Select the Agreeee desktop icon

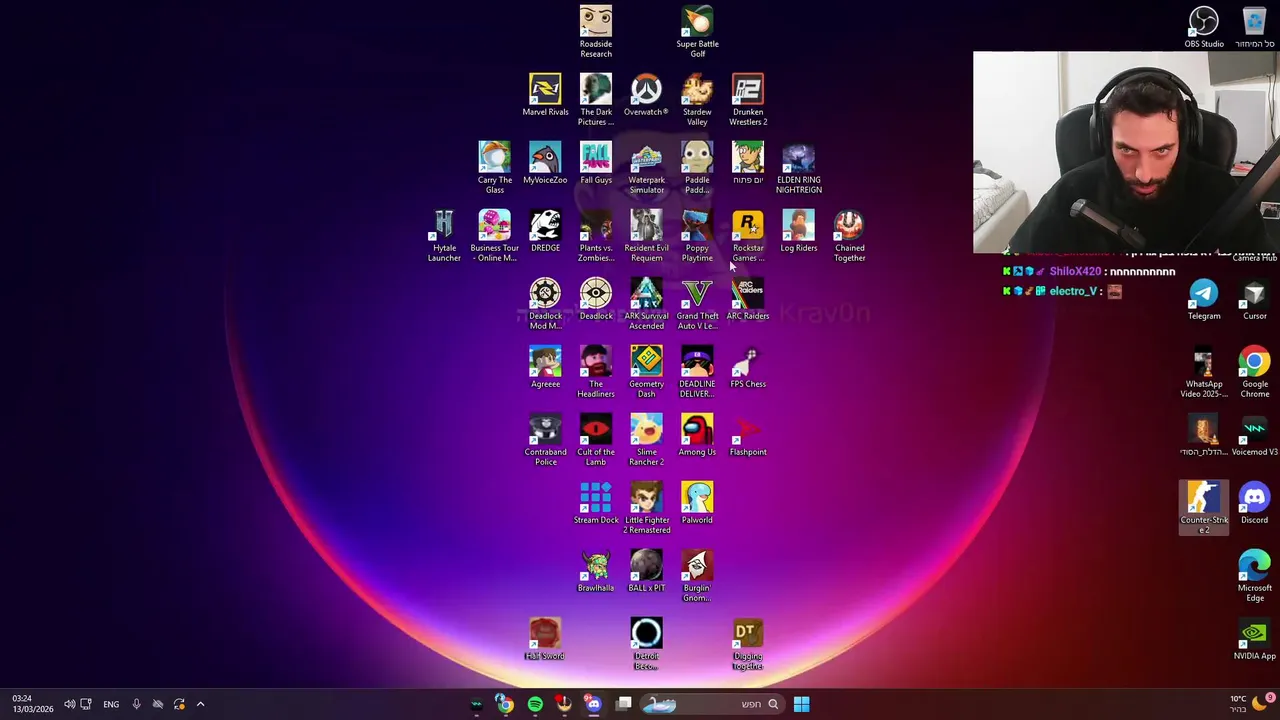point(545,367)
